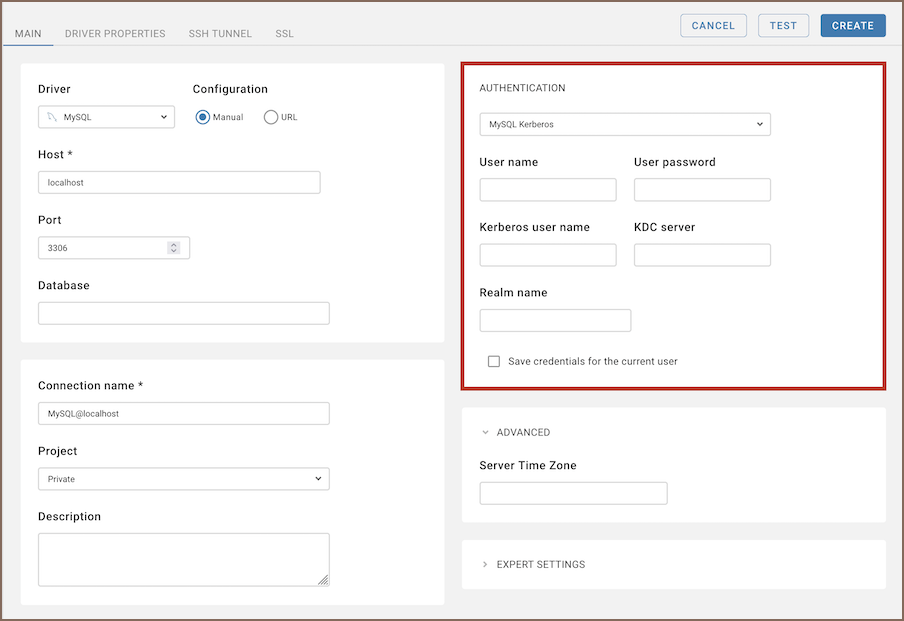Open the Driver dropdown

(106, 117)
